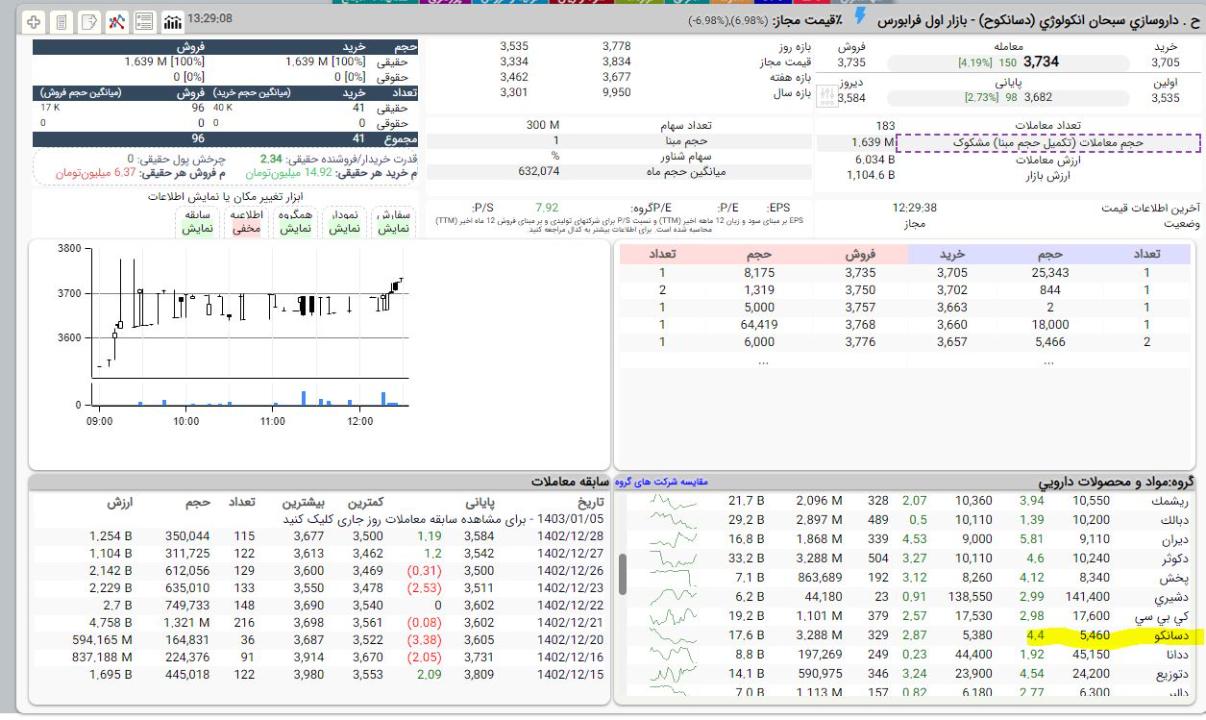Click the plus (add) icon in toolbar

coord(33,20)
